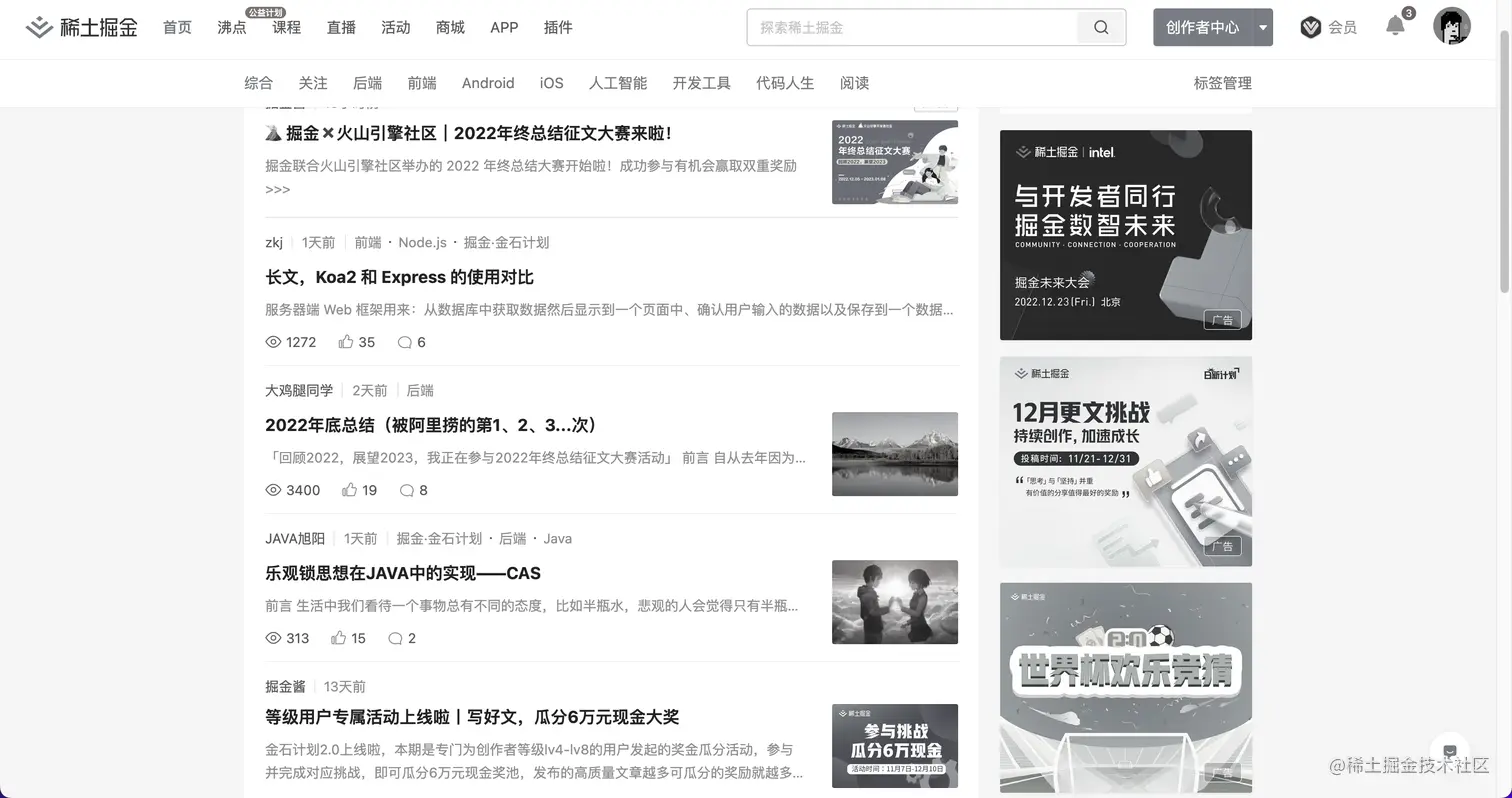This screenshot has height=798, width=1512.
Task: Open the 2022年终总结征文大赛 article title
Action: [x=469, y=133]
